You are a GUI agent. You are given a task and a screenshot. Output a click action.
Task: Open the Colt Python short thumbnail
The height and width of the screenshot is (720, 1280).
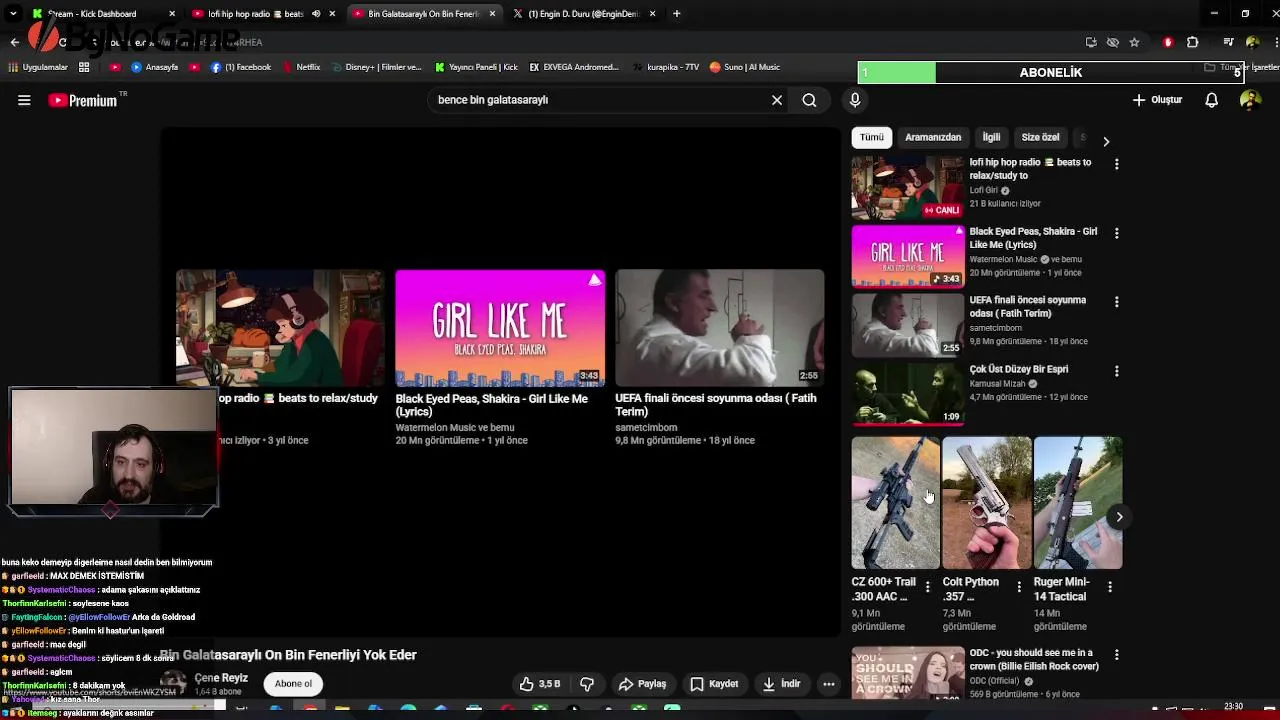tap(986, 503)
